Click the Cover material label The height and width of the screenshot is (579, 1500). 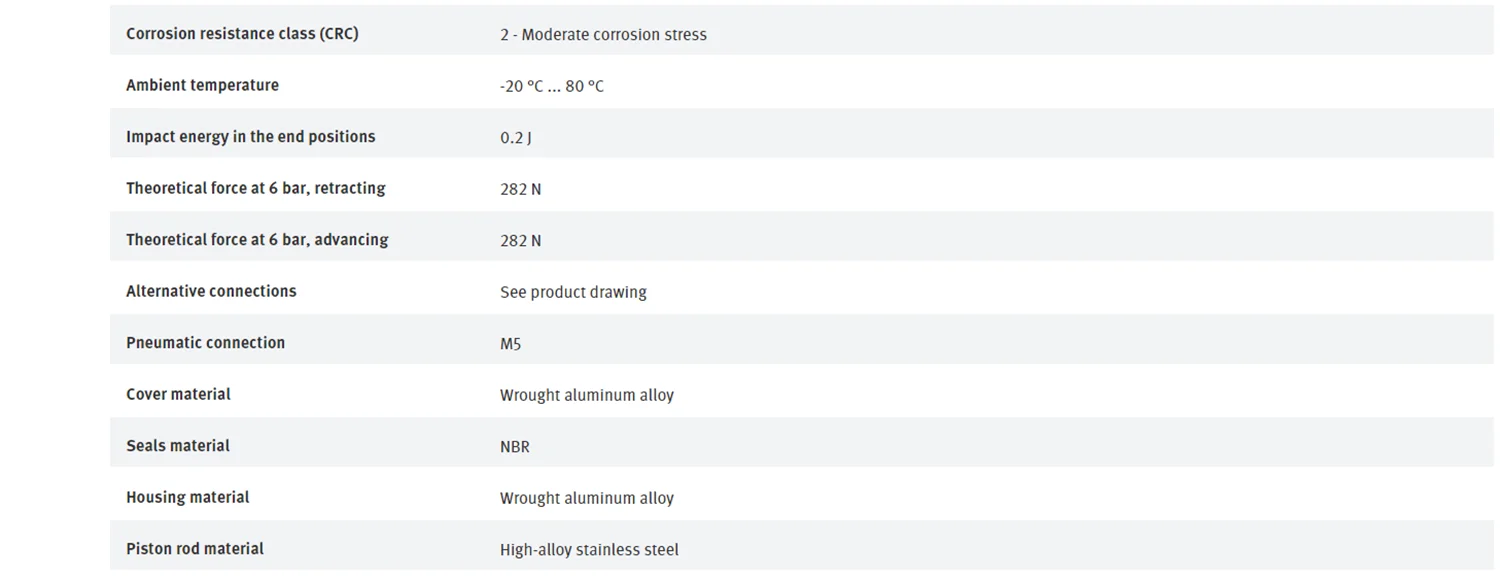click(x=178, y=394)
